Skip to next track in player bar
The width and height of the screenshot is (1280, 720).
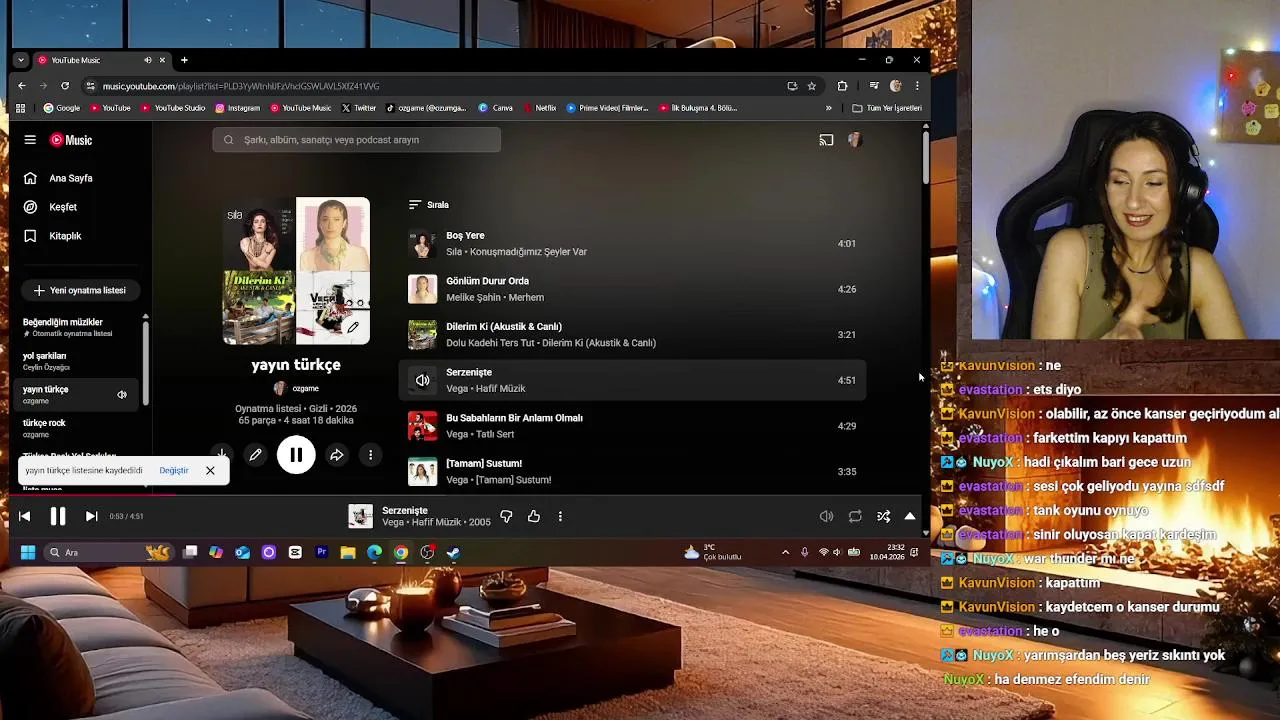(x=91, y=516)
